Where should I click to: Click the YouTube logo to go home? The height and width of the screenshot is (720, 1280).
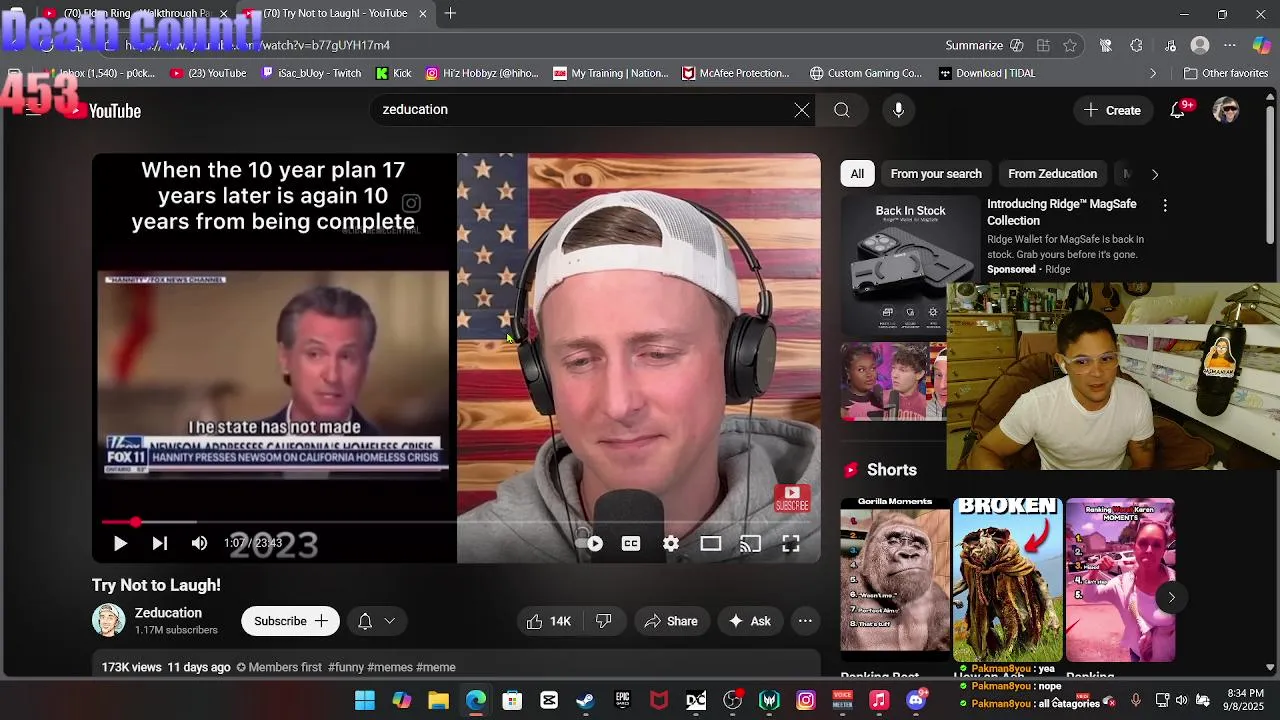(104, 111)
